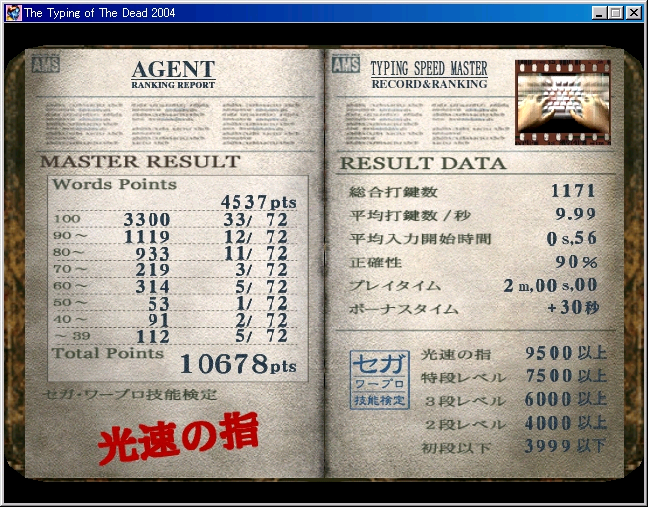The width and height of the screenshot is (648, 507).
Task: Click the MASTER RESULT heading
Action: pos(140,161)
